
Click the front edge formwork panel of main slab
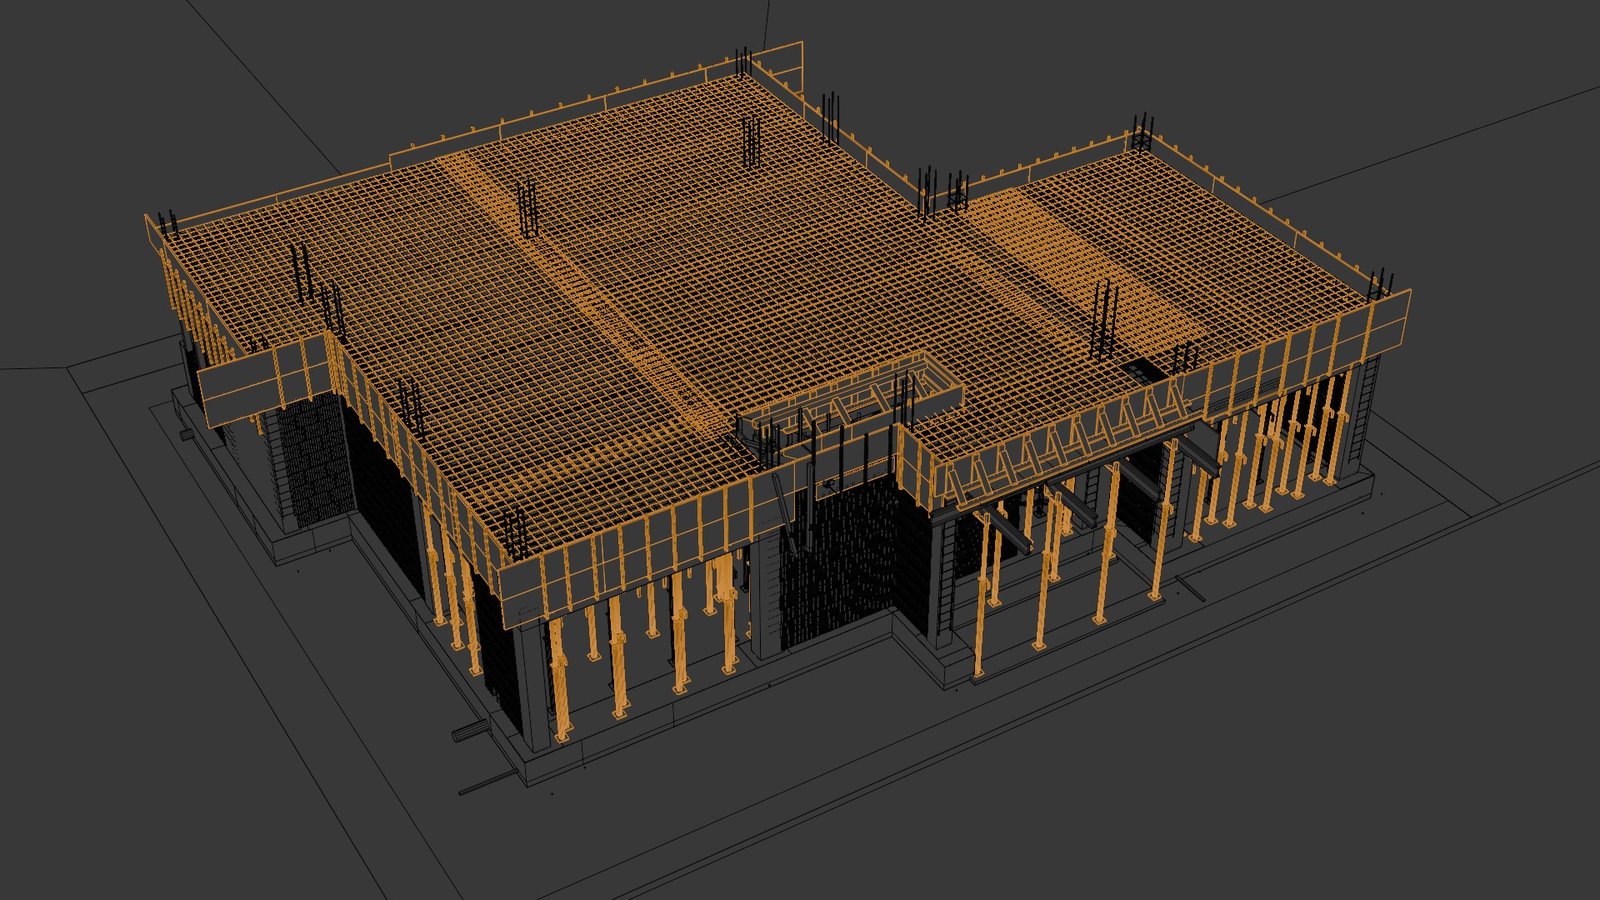[620, 570]
